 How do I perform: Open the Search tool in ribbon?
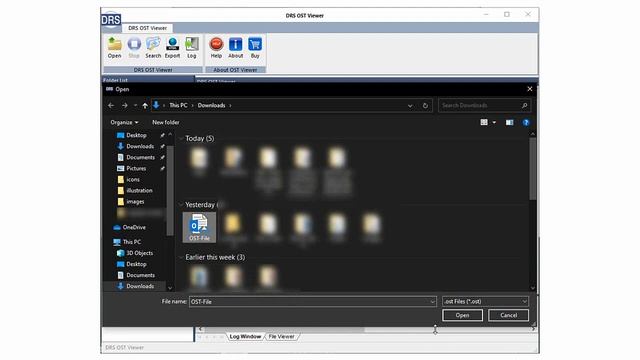(153, 47)
